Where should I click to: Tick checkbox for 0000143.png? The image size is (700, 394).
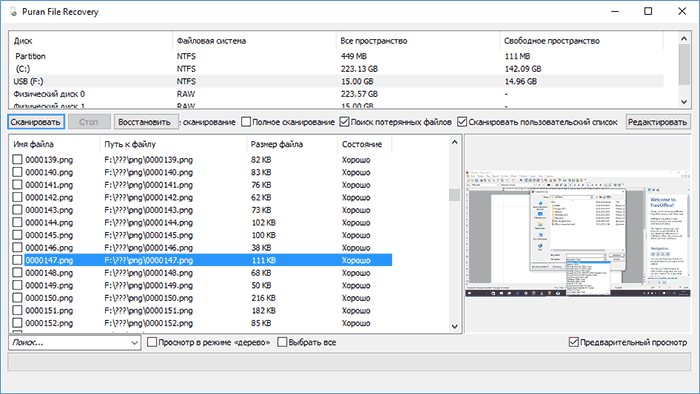point(17,209)
